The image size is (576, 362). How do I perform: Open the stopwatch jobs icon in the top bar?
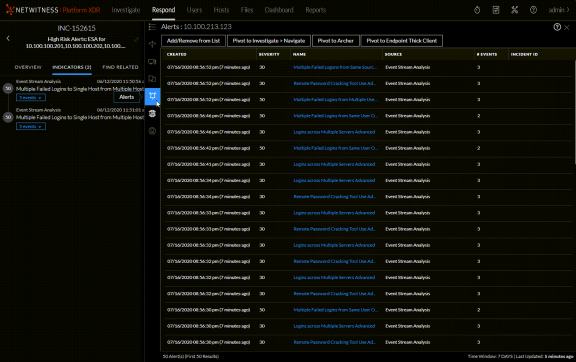tap(477, 10)
